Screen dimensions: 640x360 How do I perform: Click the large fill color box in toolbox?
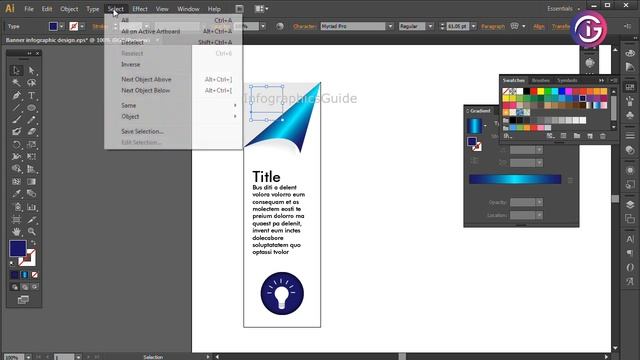[x=18, y=248]
